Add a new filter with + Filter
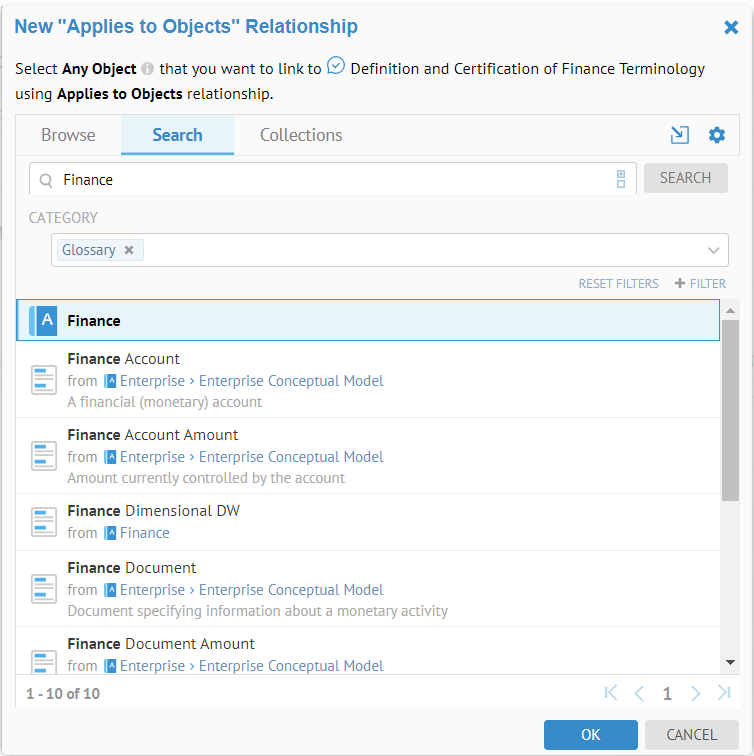The height and width of the screenshot is (756, 754). click(700, 284)
